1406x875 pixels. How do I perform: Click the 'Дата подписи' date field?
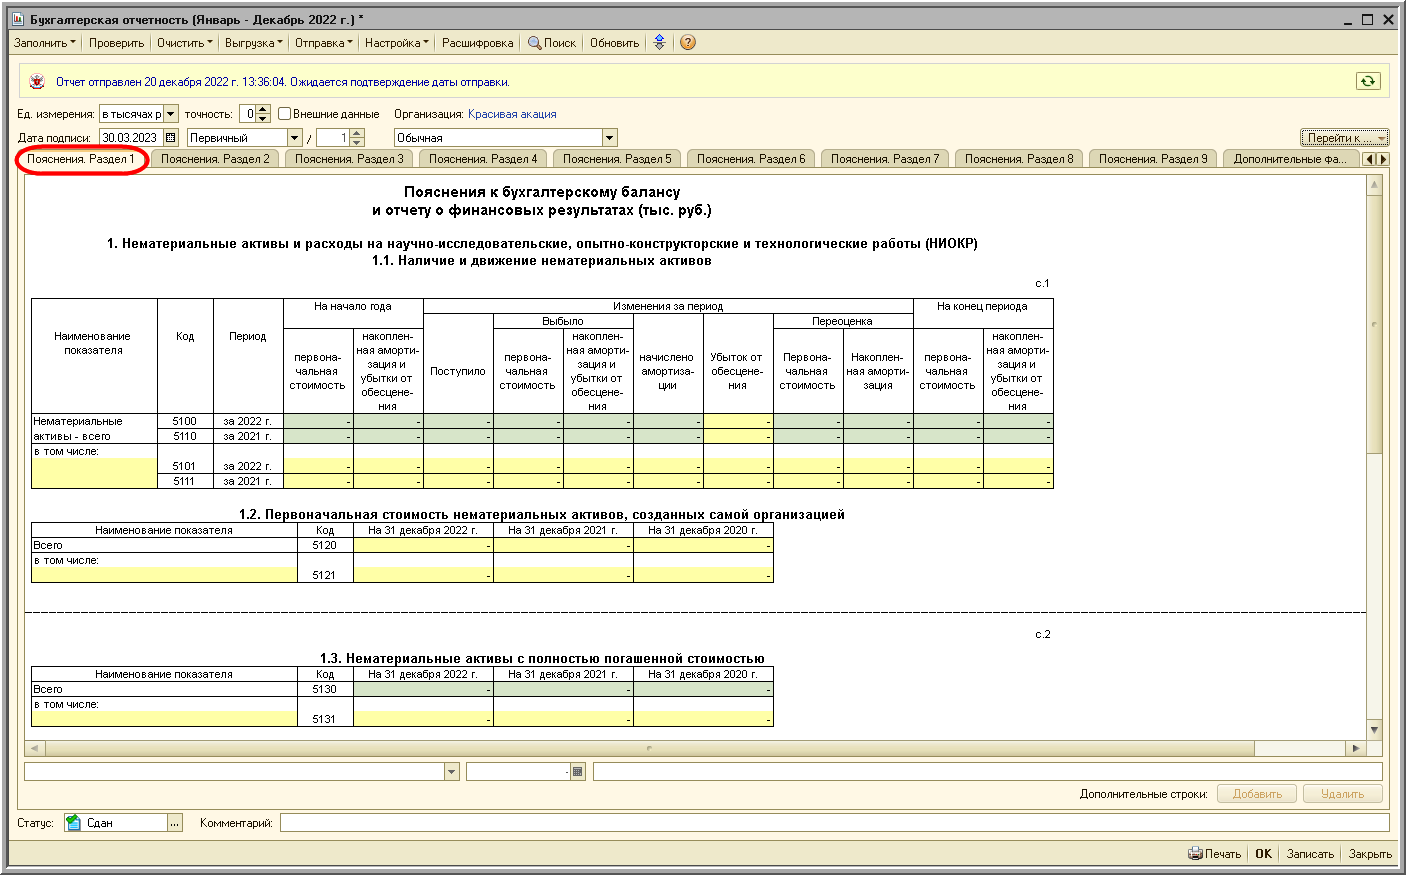click(x=131, y=138)
